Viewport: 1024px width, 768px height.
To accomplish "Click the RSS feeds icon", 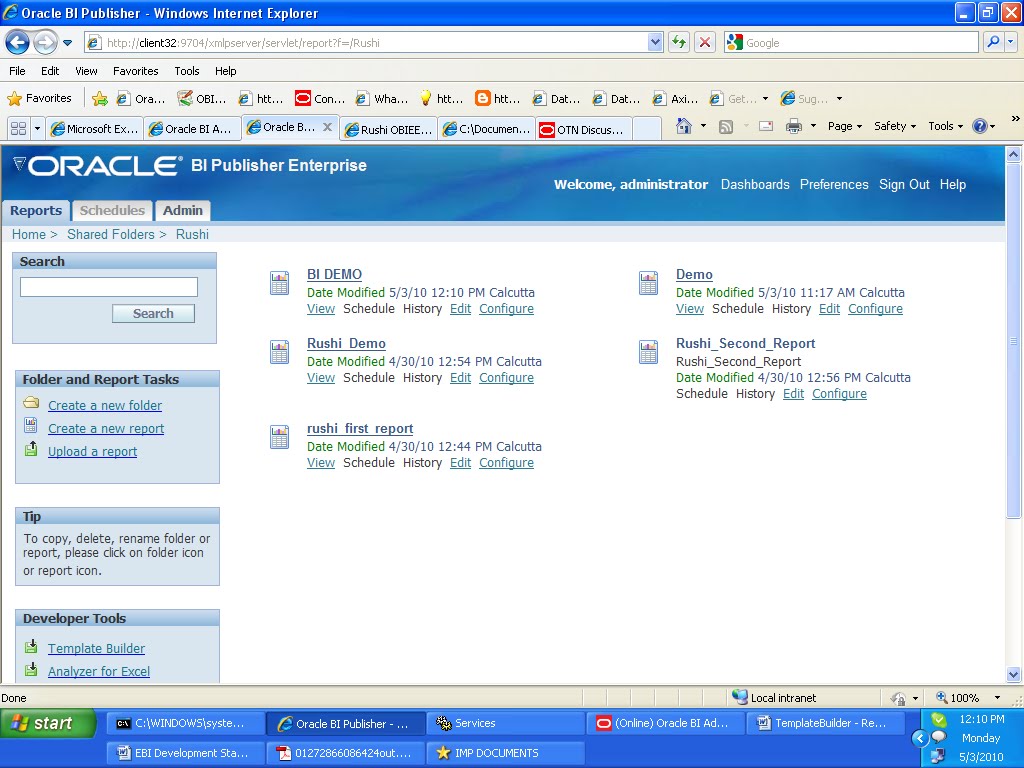I will tap(726, 127).
